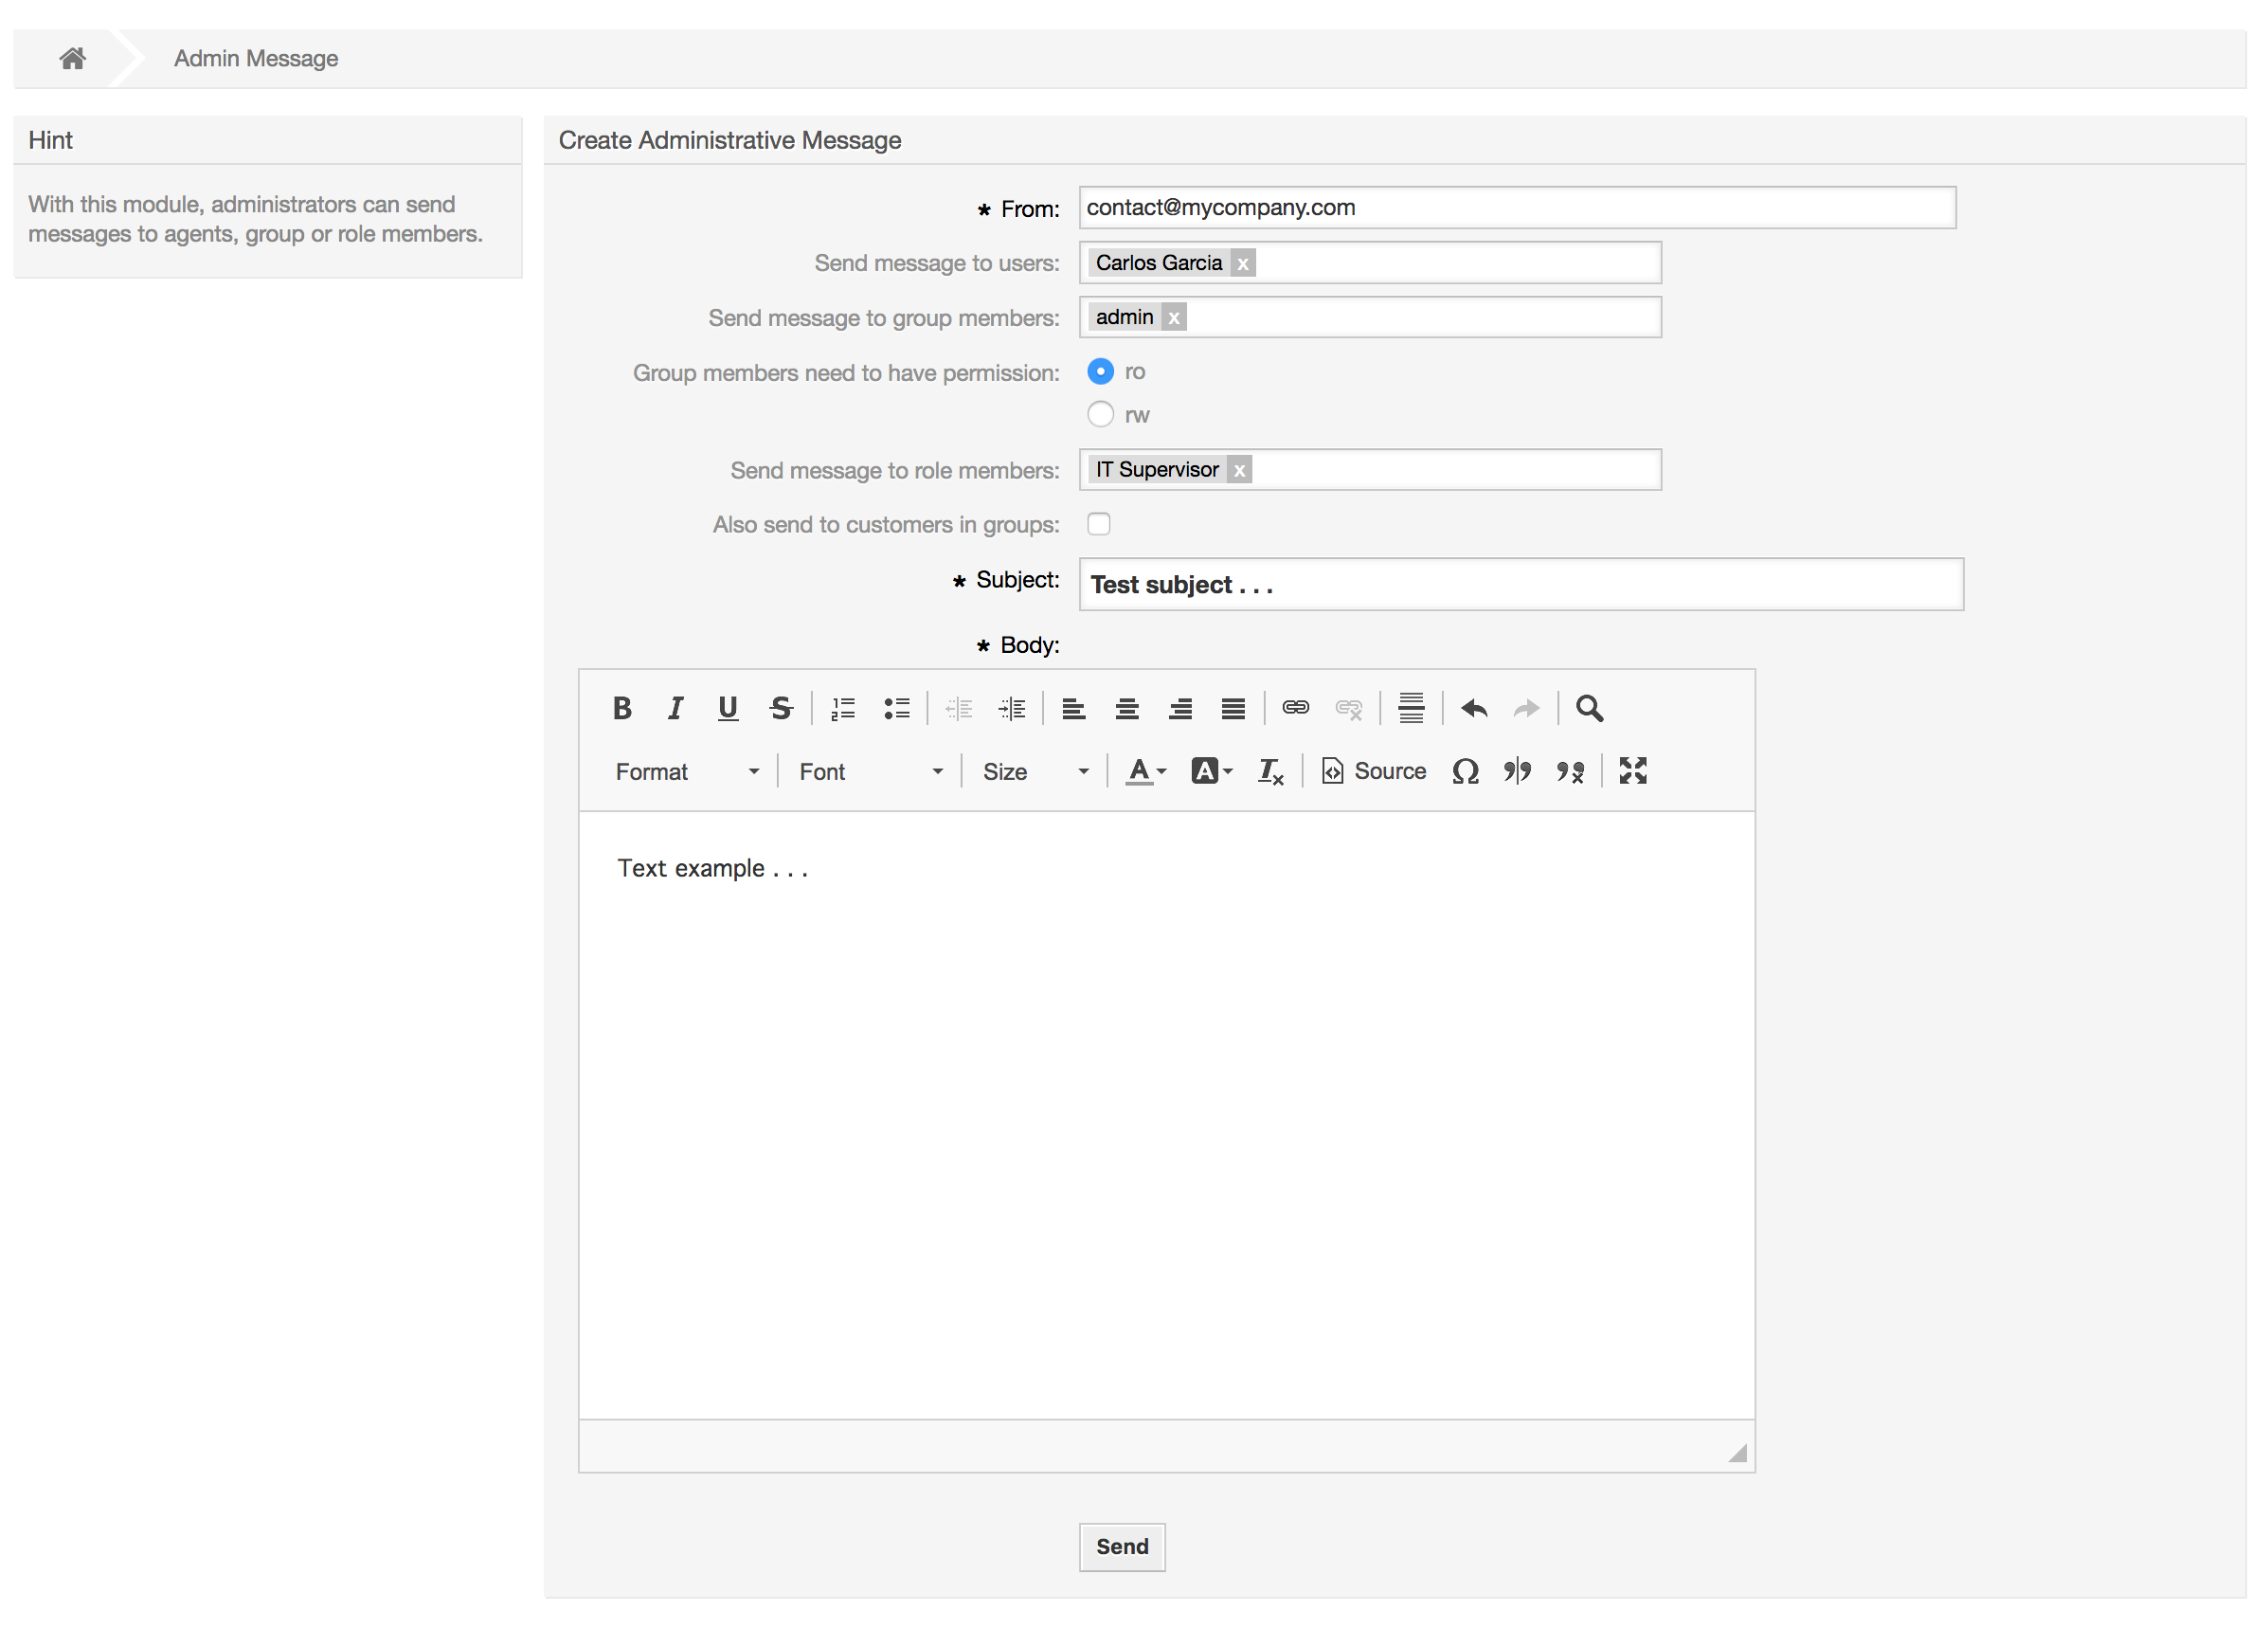This screenshot has width=2268, height=1629.
Task: Click the Italic formatting icon
Action: [x=675, y=706]
